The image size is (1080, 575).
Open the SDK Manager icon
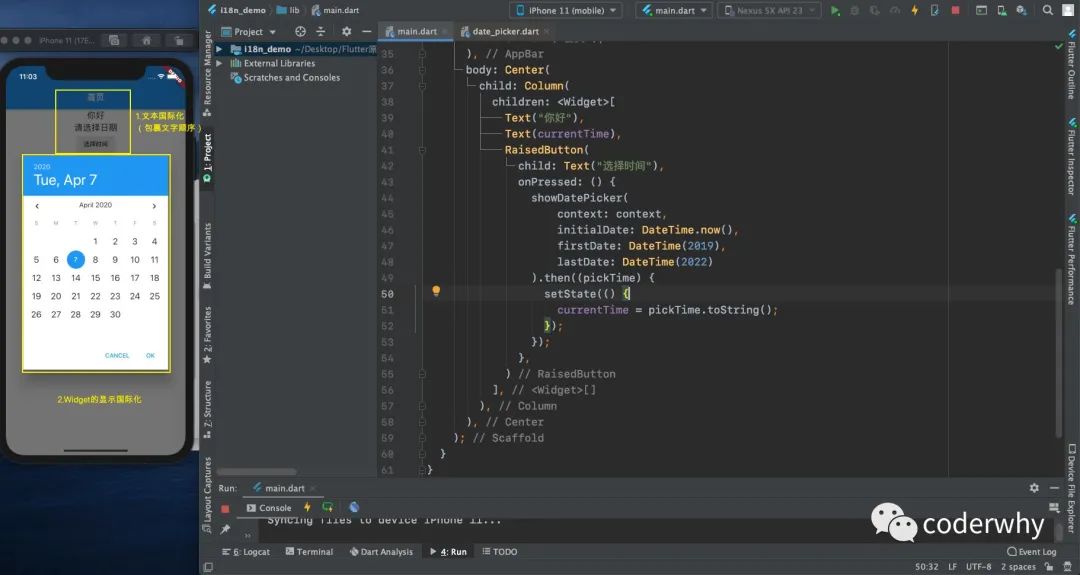[x=1021, y=10]
